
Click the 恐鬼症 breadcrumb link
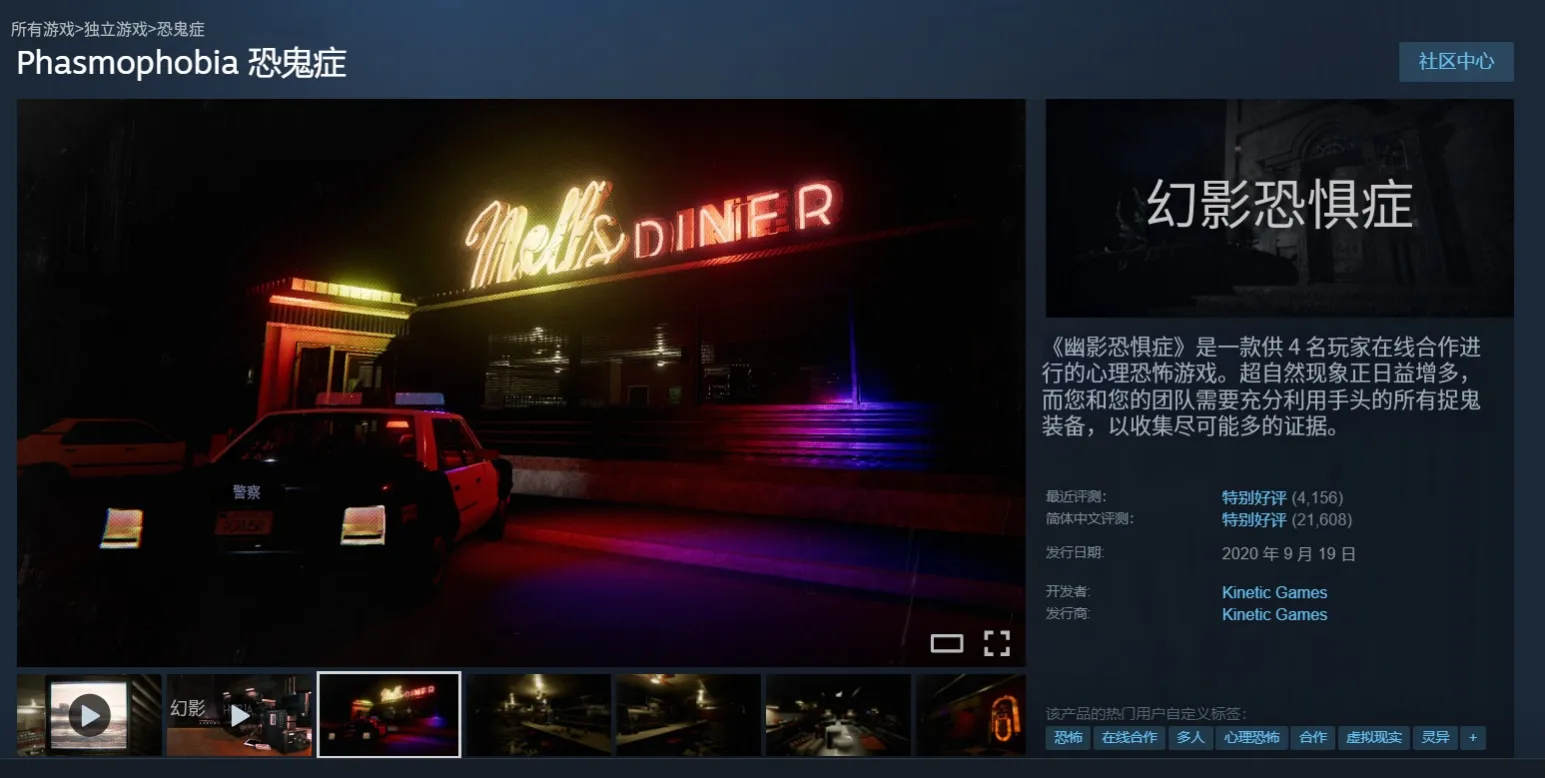tap(181, 30)
